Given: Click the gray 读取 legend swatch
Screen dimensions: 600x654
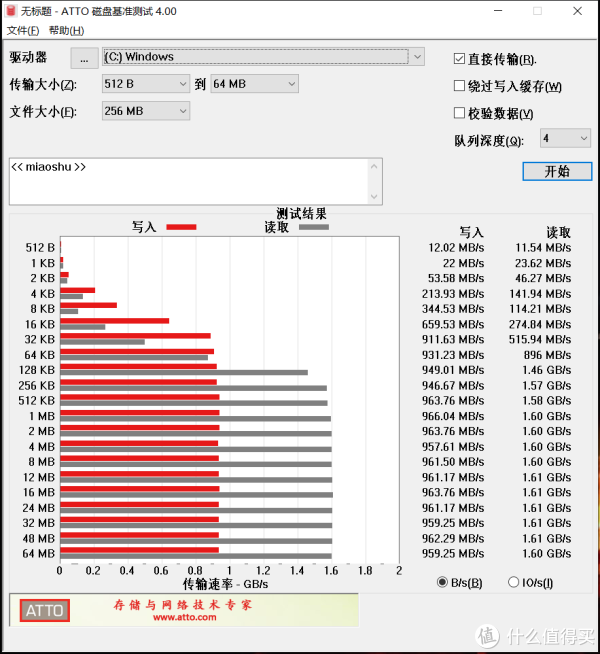Looking at the screenshot, I should pyautogui.click(x=314, y=227).
